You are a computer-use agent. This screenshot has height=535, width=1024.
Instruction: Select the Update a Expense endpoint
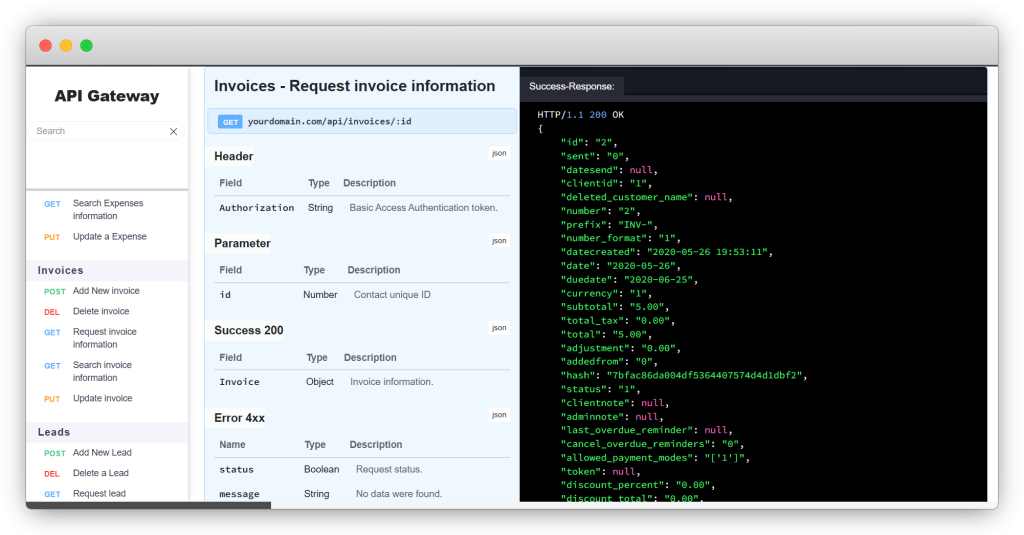[109, 237]
